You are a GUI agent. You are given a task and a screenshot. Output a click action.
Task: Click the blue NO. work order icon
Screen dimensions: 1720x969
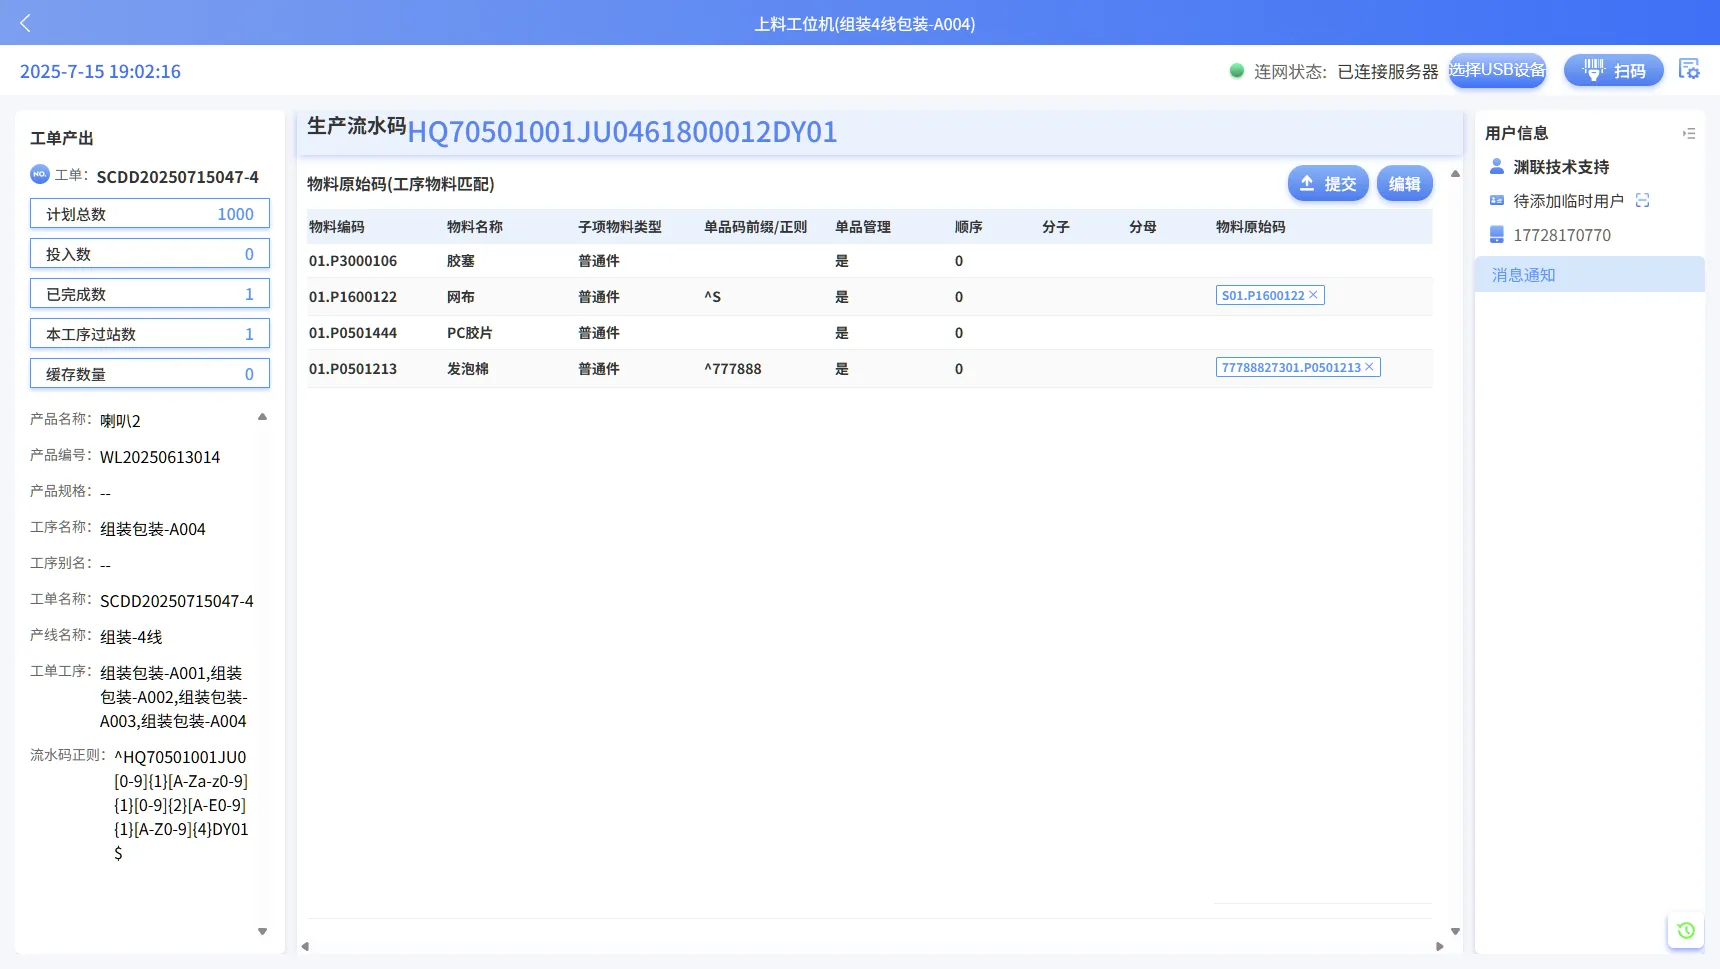pyautogui.click(x=40, y=174)
